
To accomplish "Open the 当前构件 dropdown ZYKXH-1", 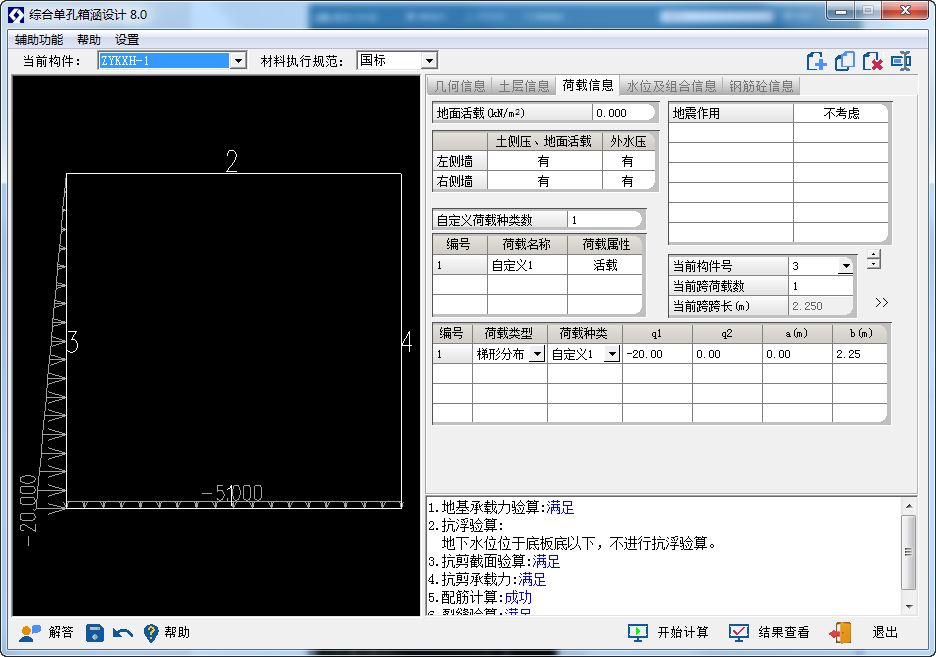I will [x=238, y=61].
